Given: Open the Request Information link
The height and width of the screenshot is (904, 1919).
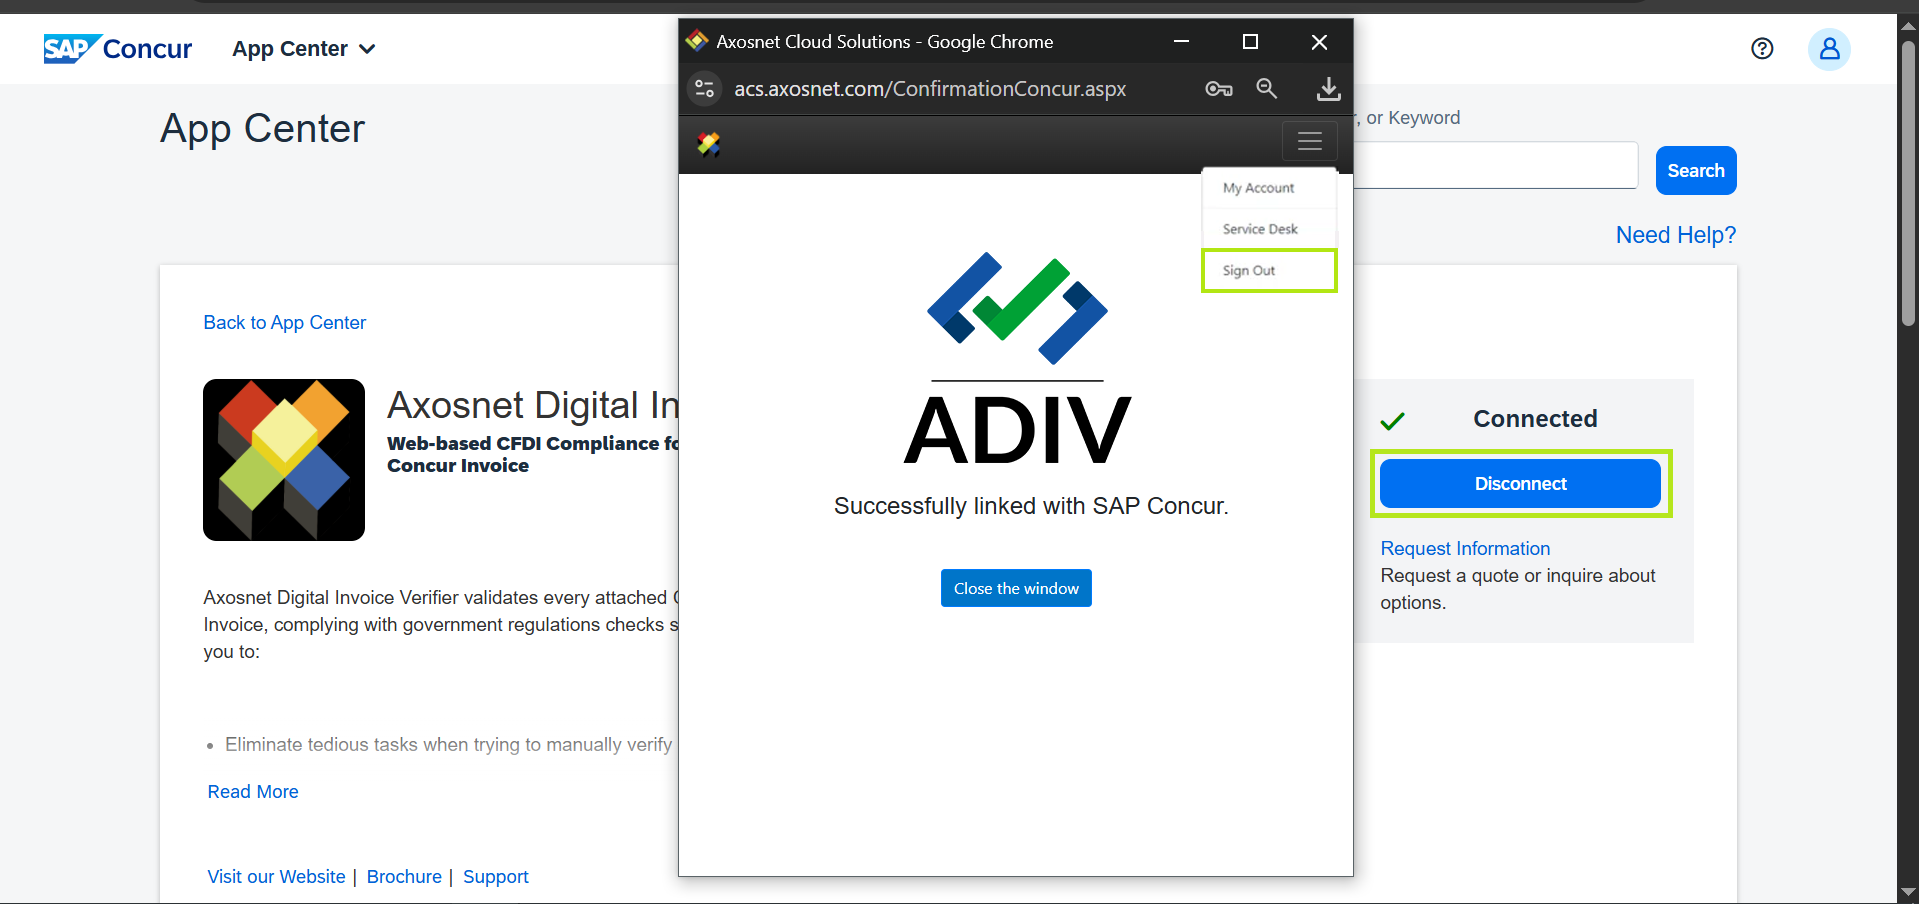Looking at the screenshot, I should pos(1465,549).
